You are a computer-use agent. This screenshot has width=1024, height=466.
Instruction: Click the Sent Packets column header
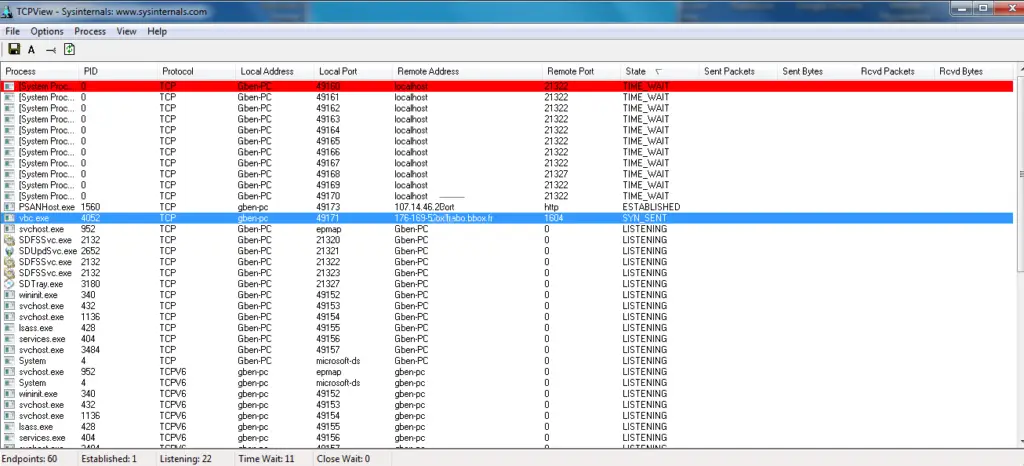click(738, 71)
